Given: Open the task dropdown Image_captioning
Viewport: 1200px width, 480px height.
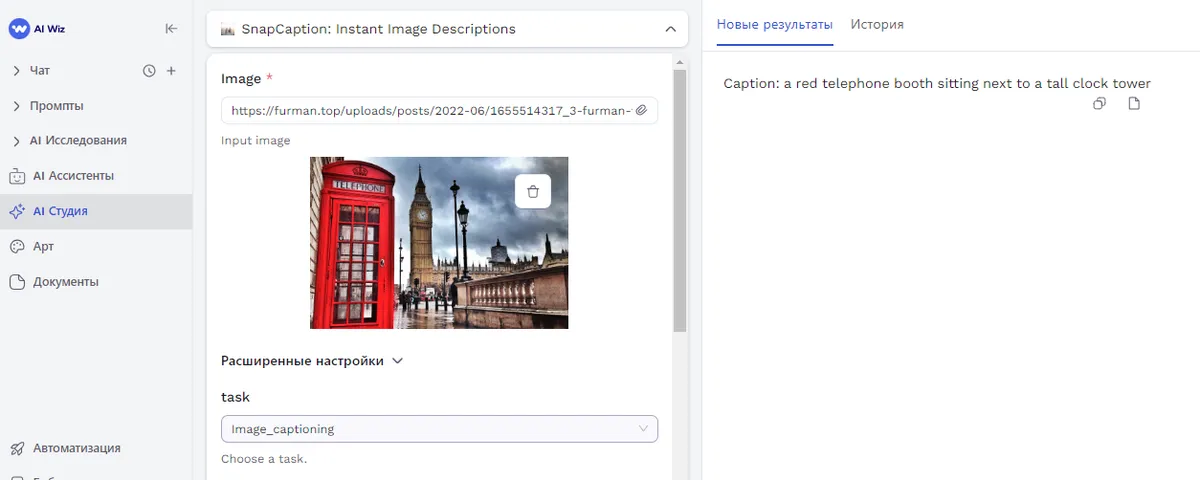Looking at the screenshot, I should [x=439, y=429].
